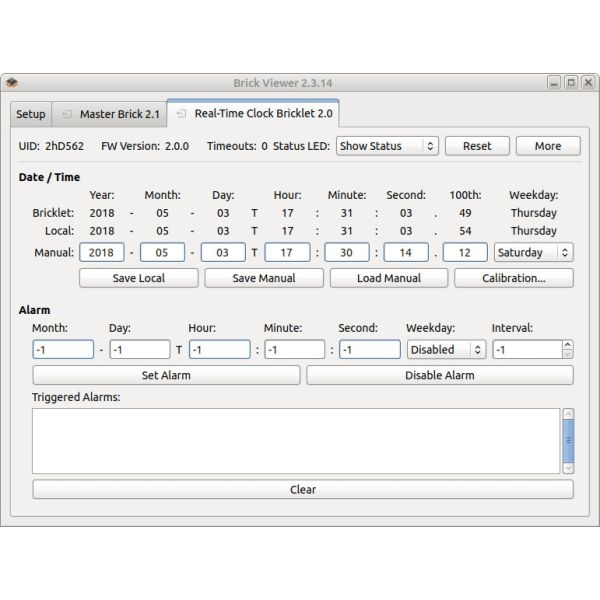
Task: Click the FW Version value 2.0.0
Action: tap(177, 146)
